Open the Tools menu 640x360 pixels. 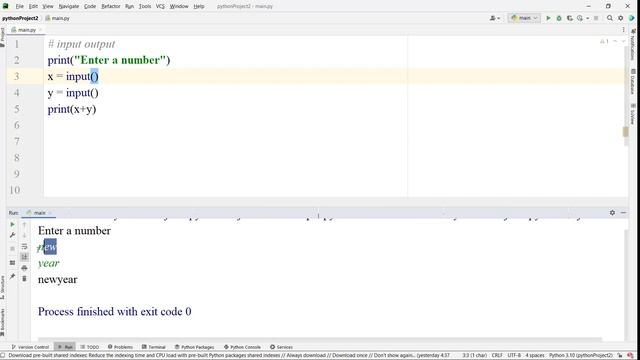[145, 6]
